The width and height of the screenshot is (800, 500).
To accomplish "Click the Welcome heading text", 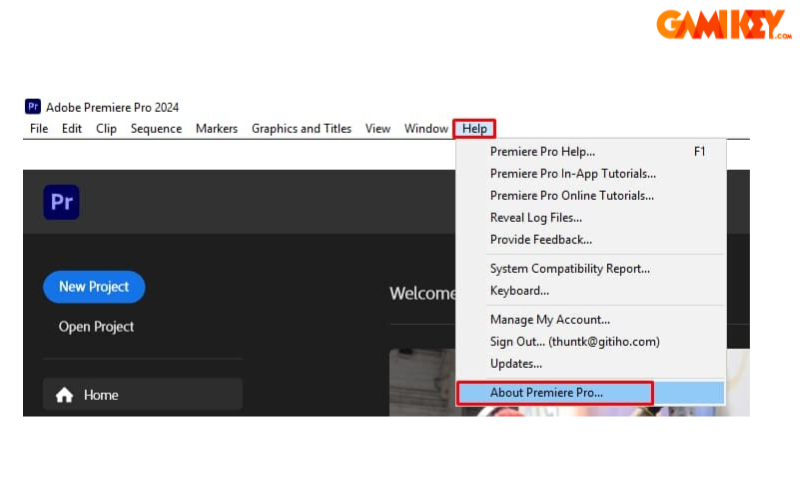I will click(x=422, y=293).
